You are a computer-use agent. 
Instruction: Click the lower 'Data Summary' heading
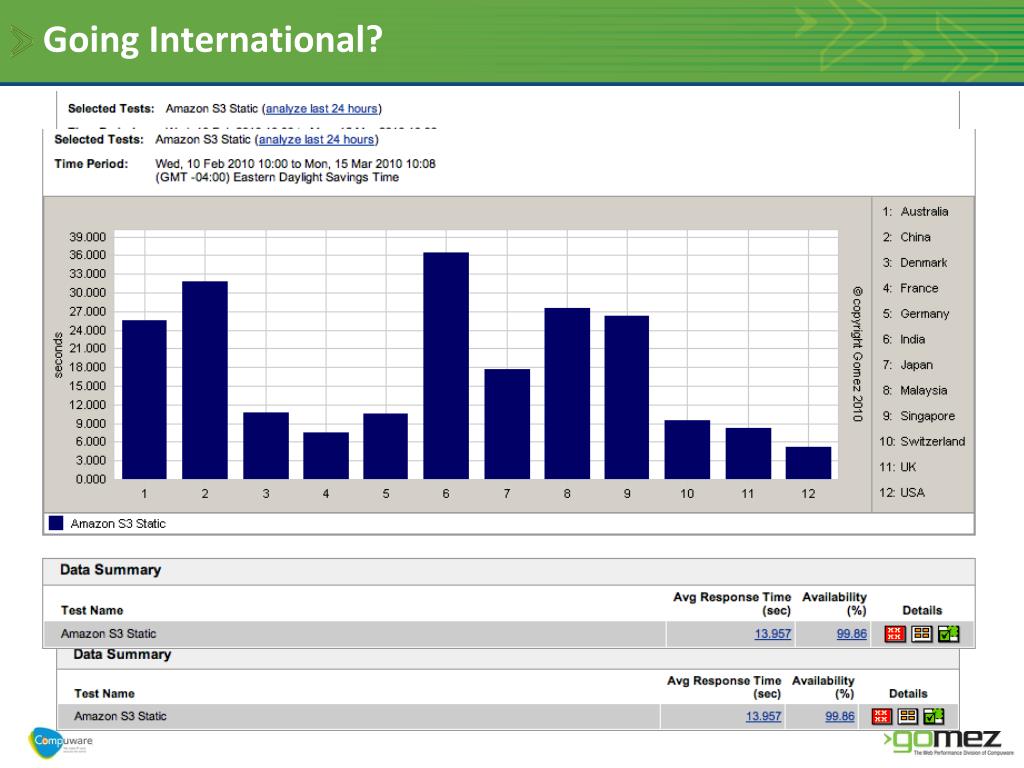click(x=122, y=654)
